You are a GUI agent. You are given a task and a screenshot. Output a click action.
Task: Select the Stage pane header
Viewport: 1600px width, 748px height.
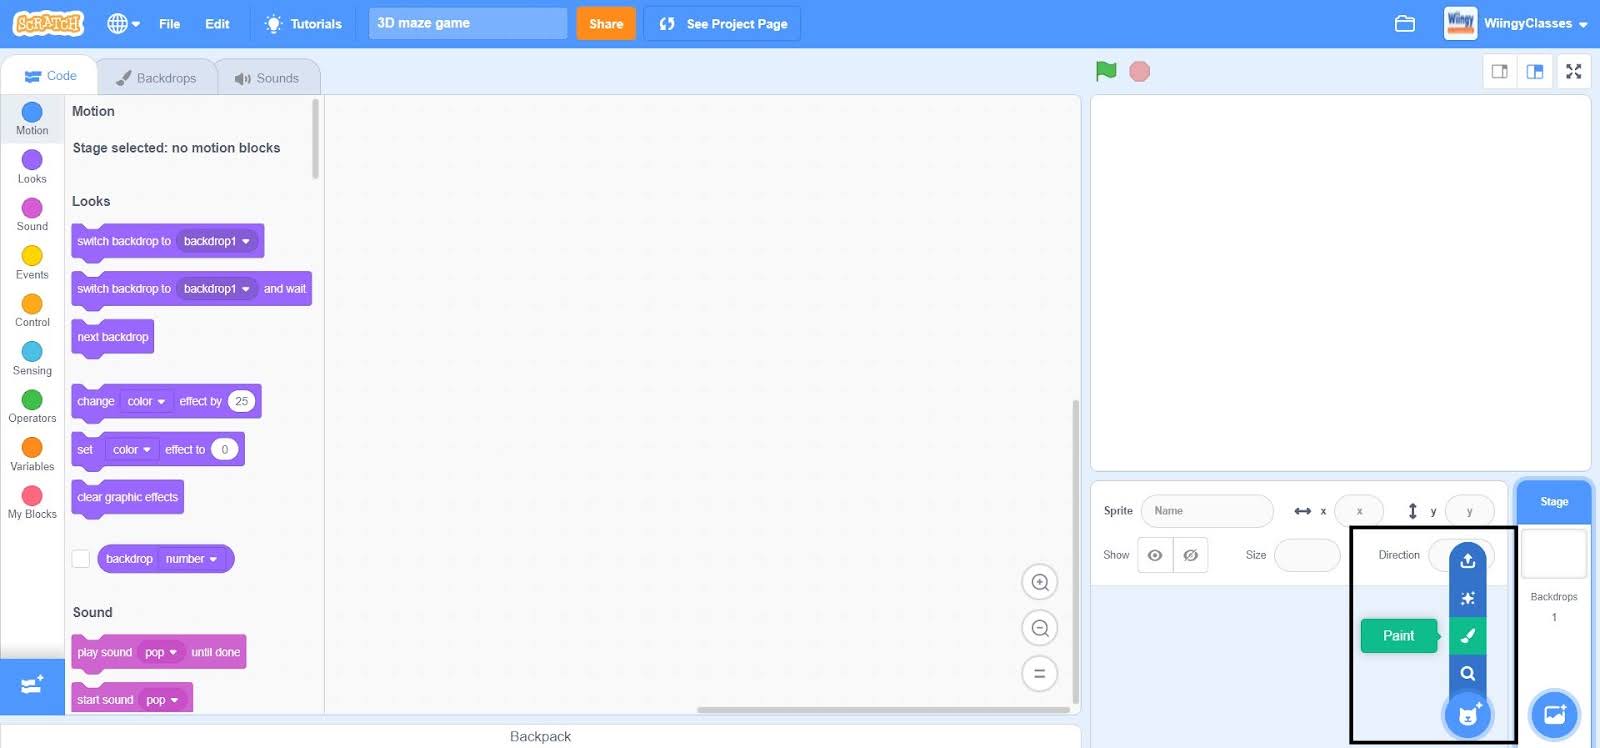coord(1554,502)
